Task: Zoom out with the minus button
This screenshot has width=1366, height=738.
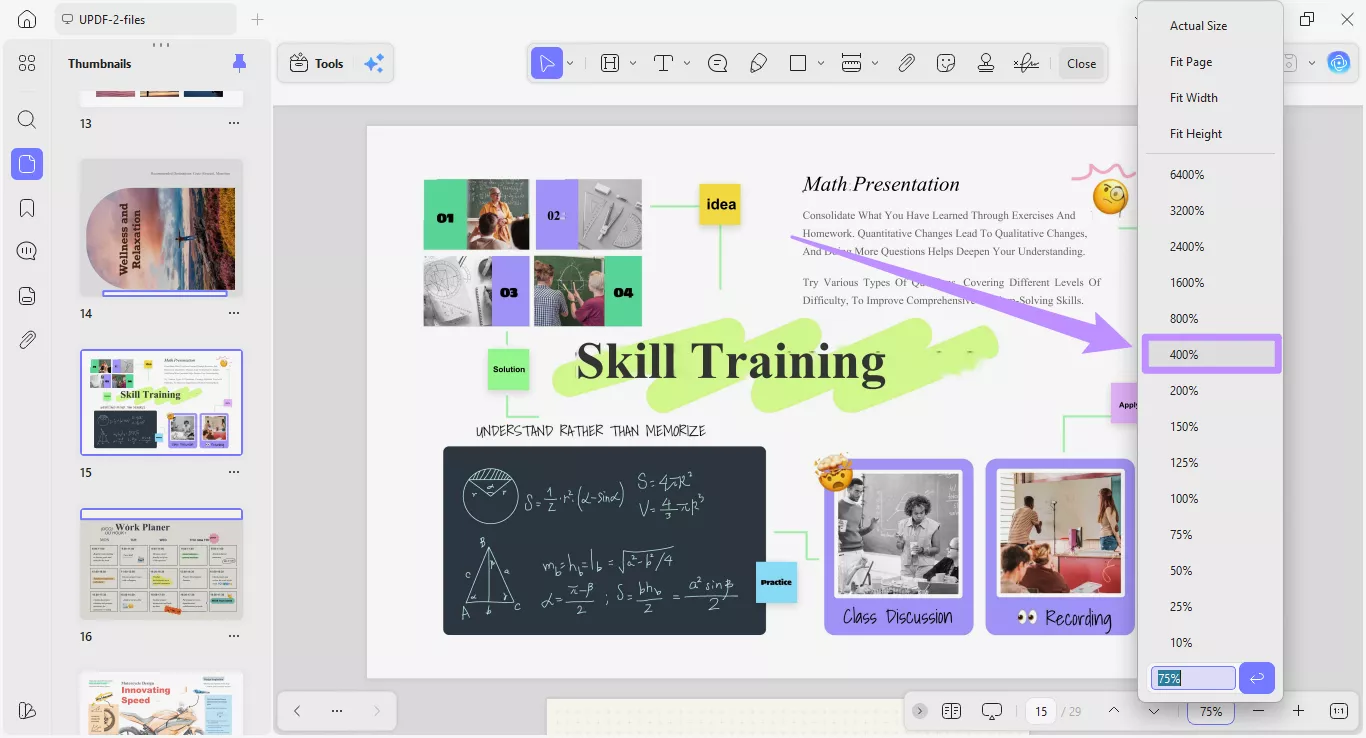Action: pos(1258,711)
